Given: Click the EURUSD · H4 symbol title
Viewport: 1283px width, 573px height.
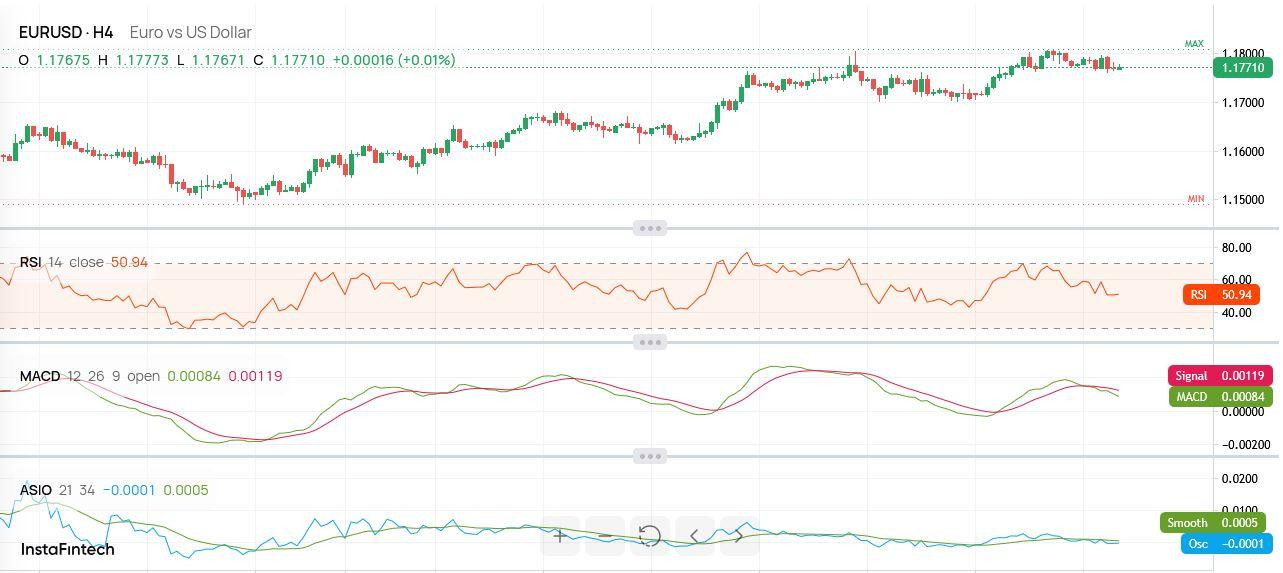Looking at the screenshot, I should pyautogui.click(x=66, y=32).
